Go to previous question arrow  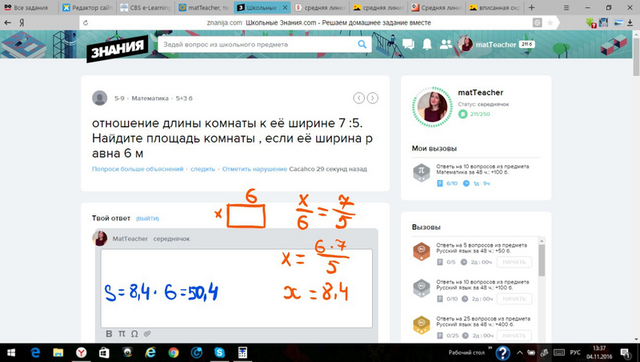(x=359, y=98)
